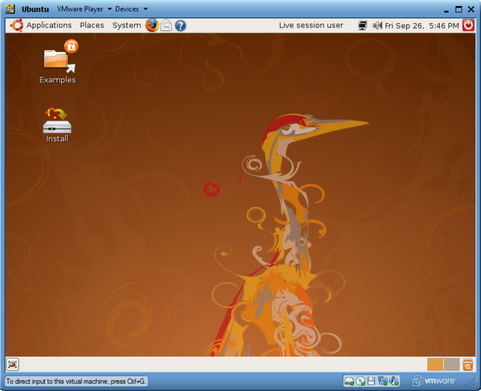Viewport: 481px width, 391px height.
Task: Minimize the VMware Player window
Action: 446,10
